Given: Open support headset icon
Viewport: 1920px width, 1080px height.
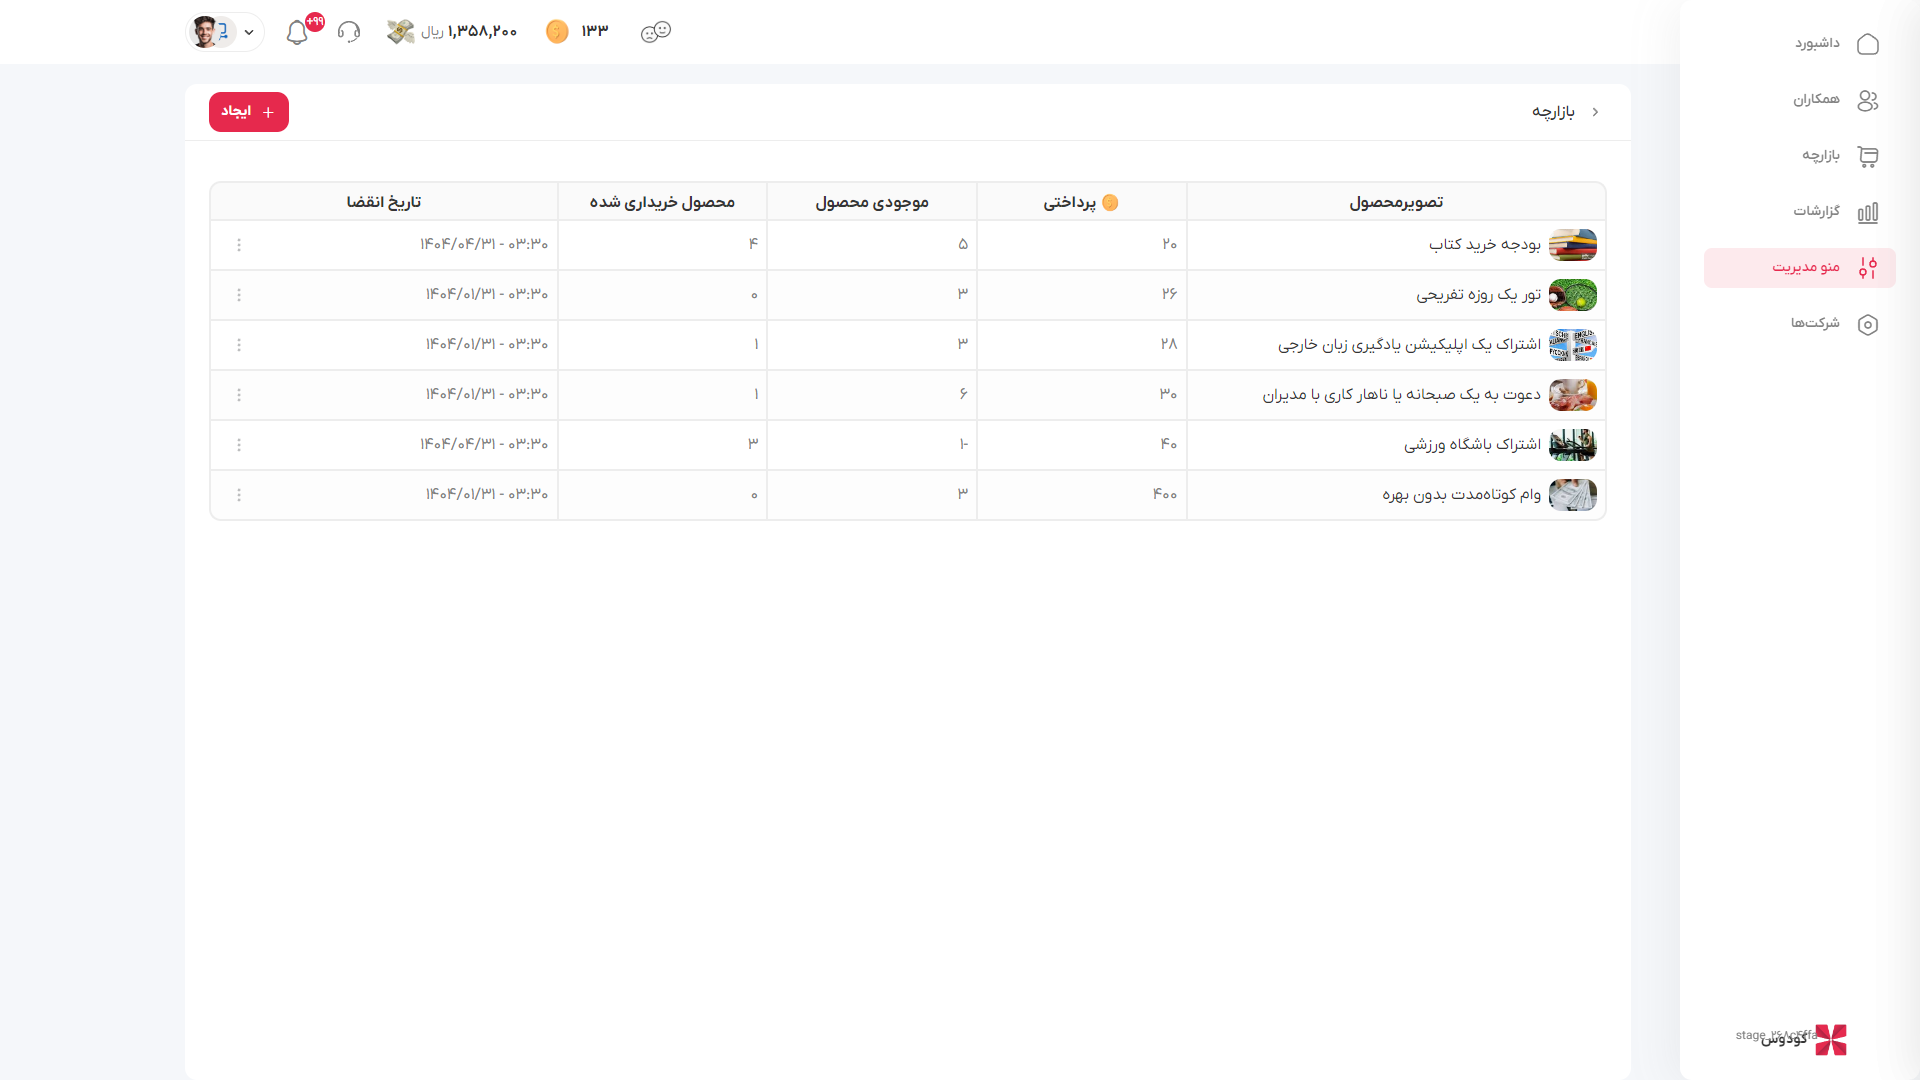Looking at the screenshot, I should point(349,32).
